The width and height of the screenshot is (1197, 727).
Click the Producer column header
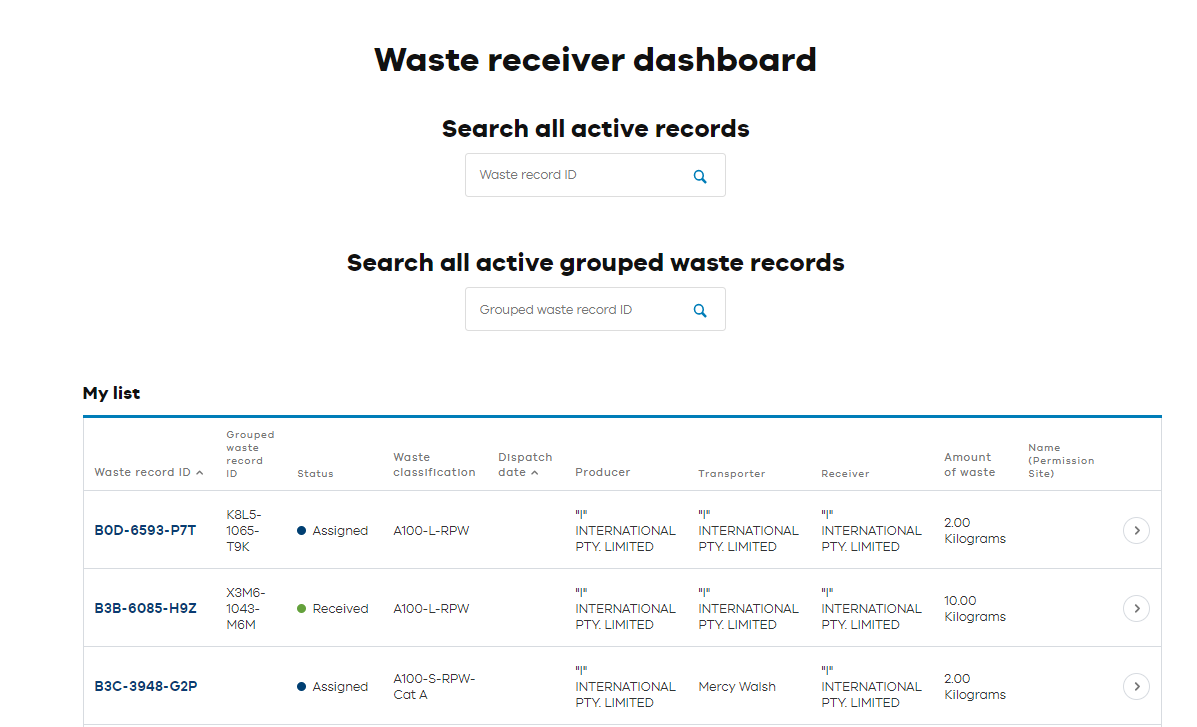point(602,472)
